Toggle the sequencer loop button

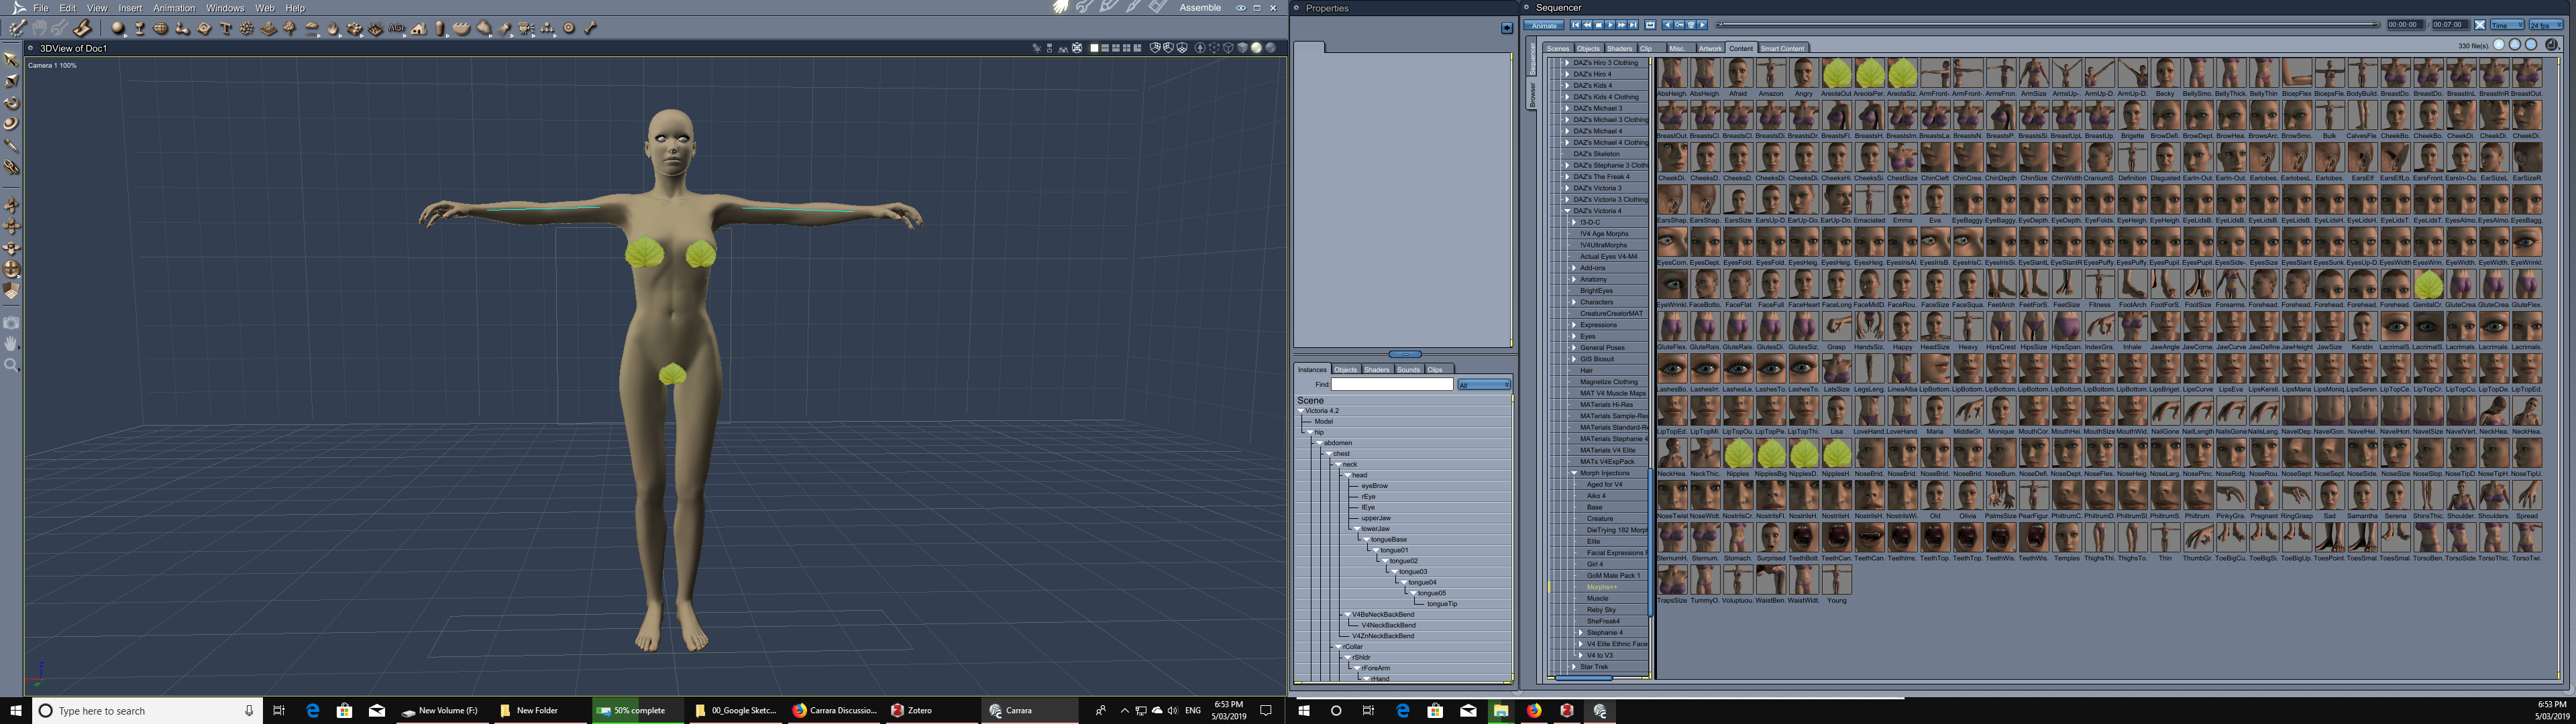click(1651, 25)
